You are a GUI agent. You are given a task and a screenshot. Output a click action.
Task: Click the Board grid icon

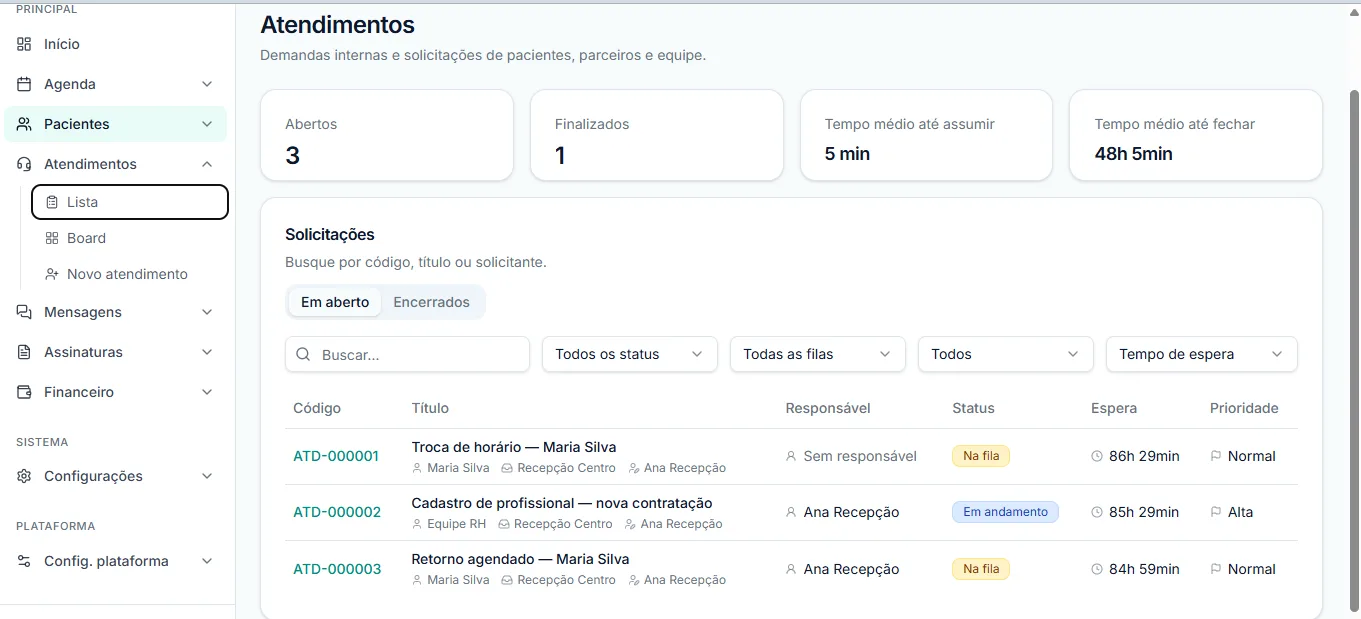click(52, 238)
